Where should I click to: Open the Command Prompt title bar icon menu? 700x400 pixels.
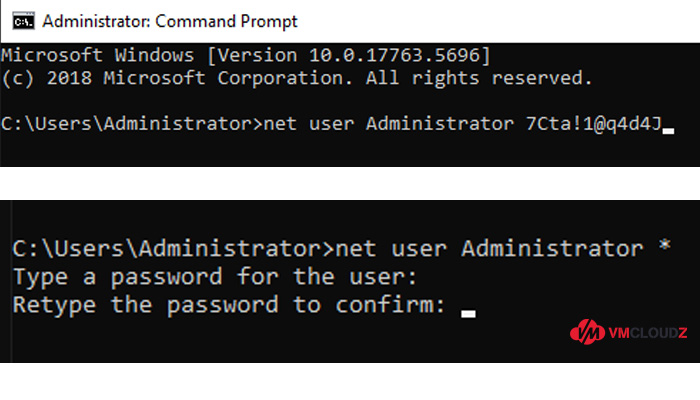coord(23,21)
